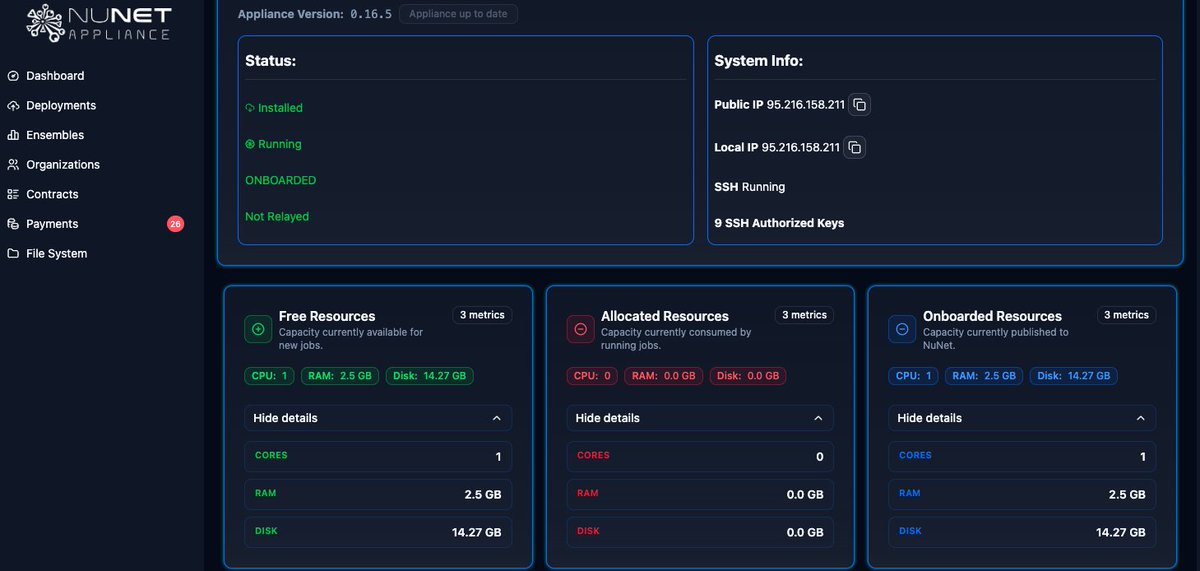1200x571 pixels.
Task: Collapse Free Resources details
Action: (x=378, y=418)
